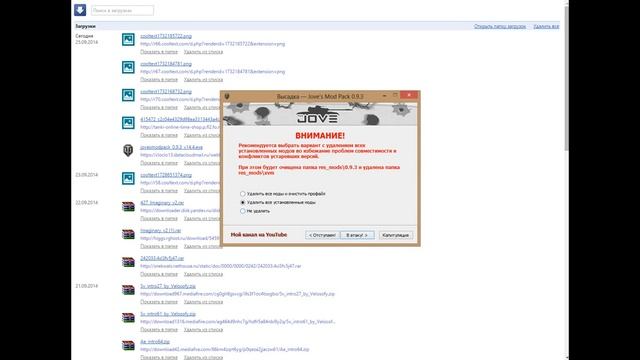Click 'Удалить все' link at top right
640x360 pixels.
point(546,26)
